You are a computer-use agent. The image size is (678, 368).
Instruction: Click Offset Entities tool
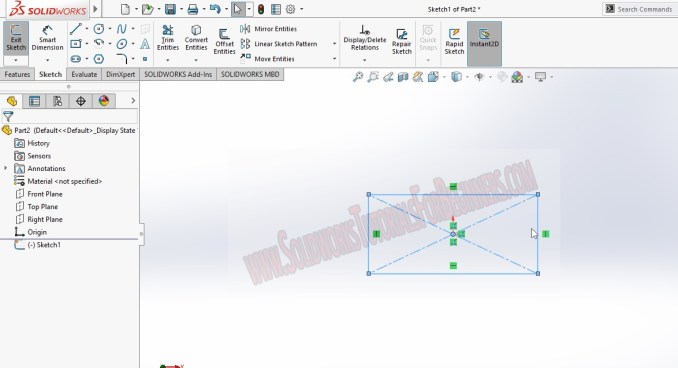[x=224, y=42]
